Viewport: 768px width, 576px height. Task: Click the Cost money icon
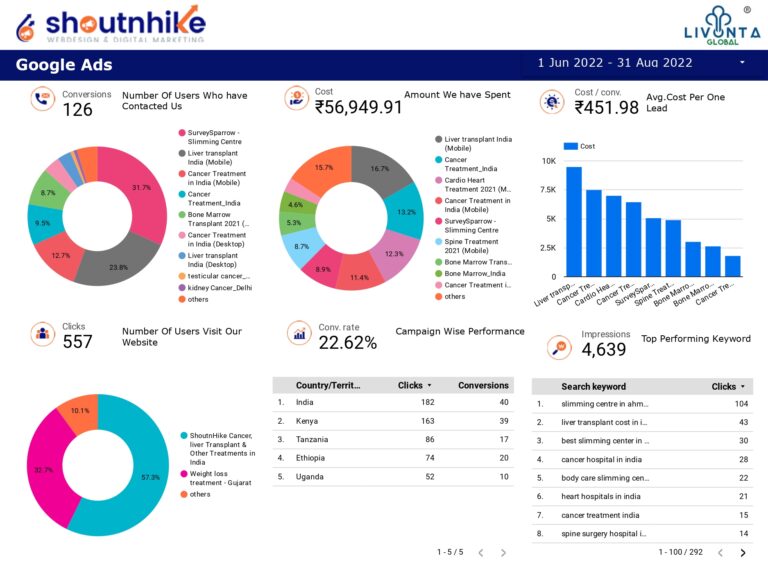point(296,98)
